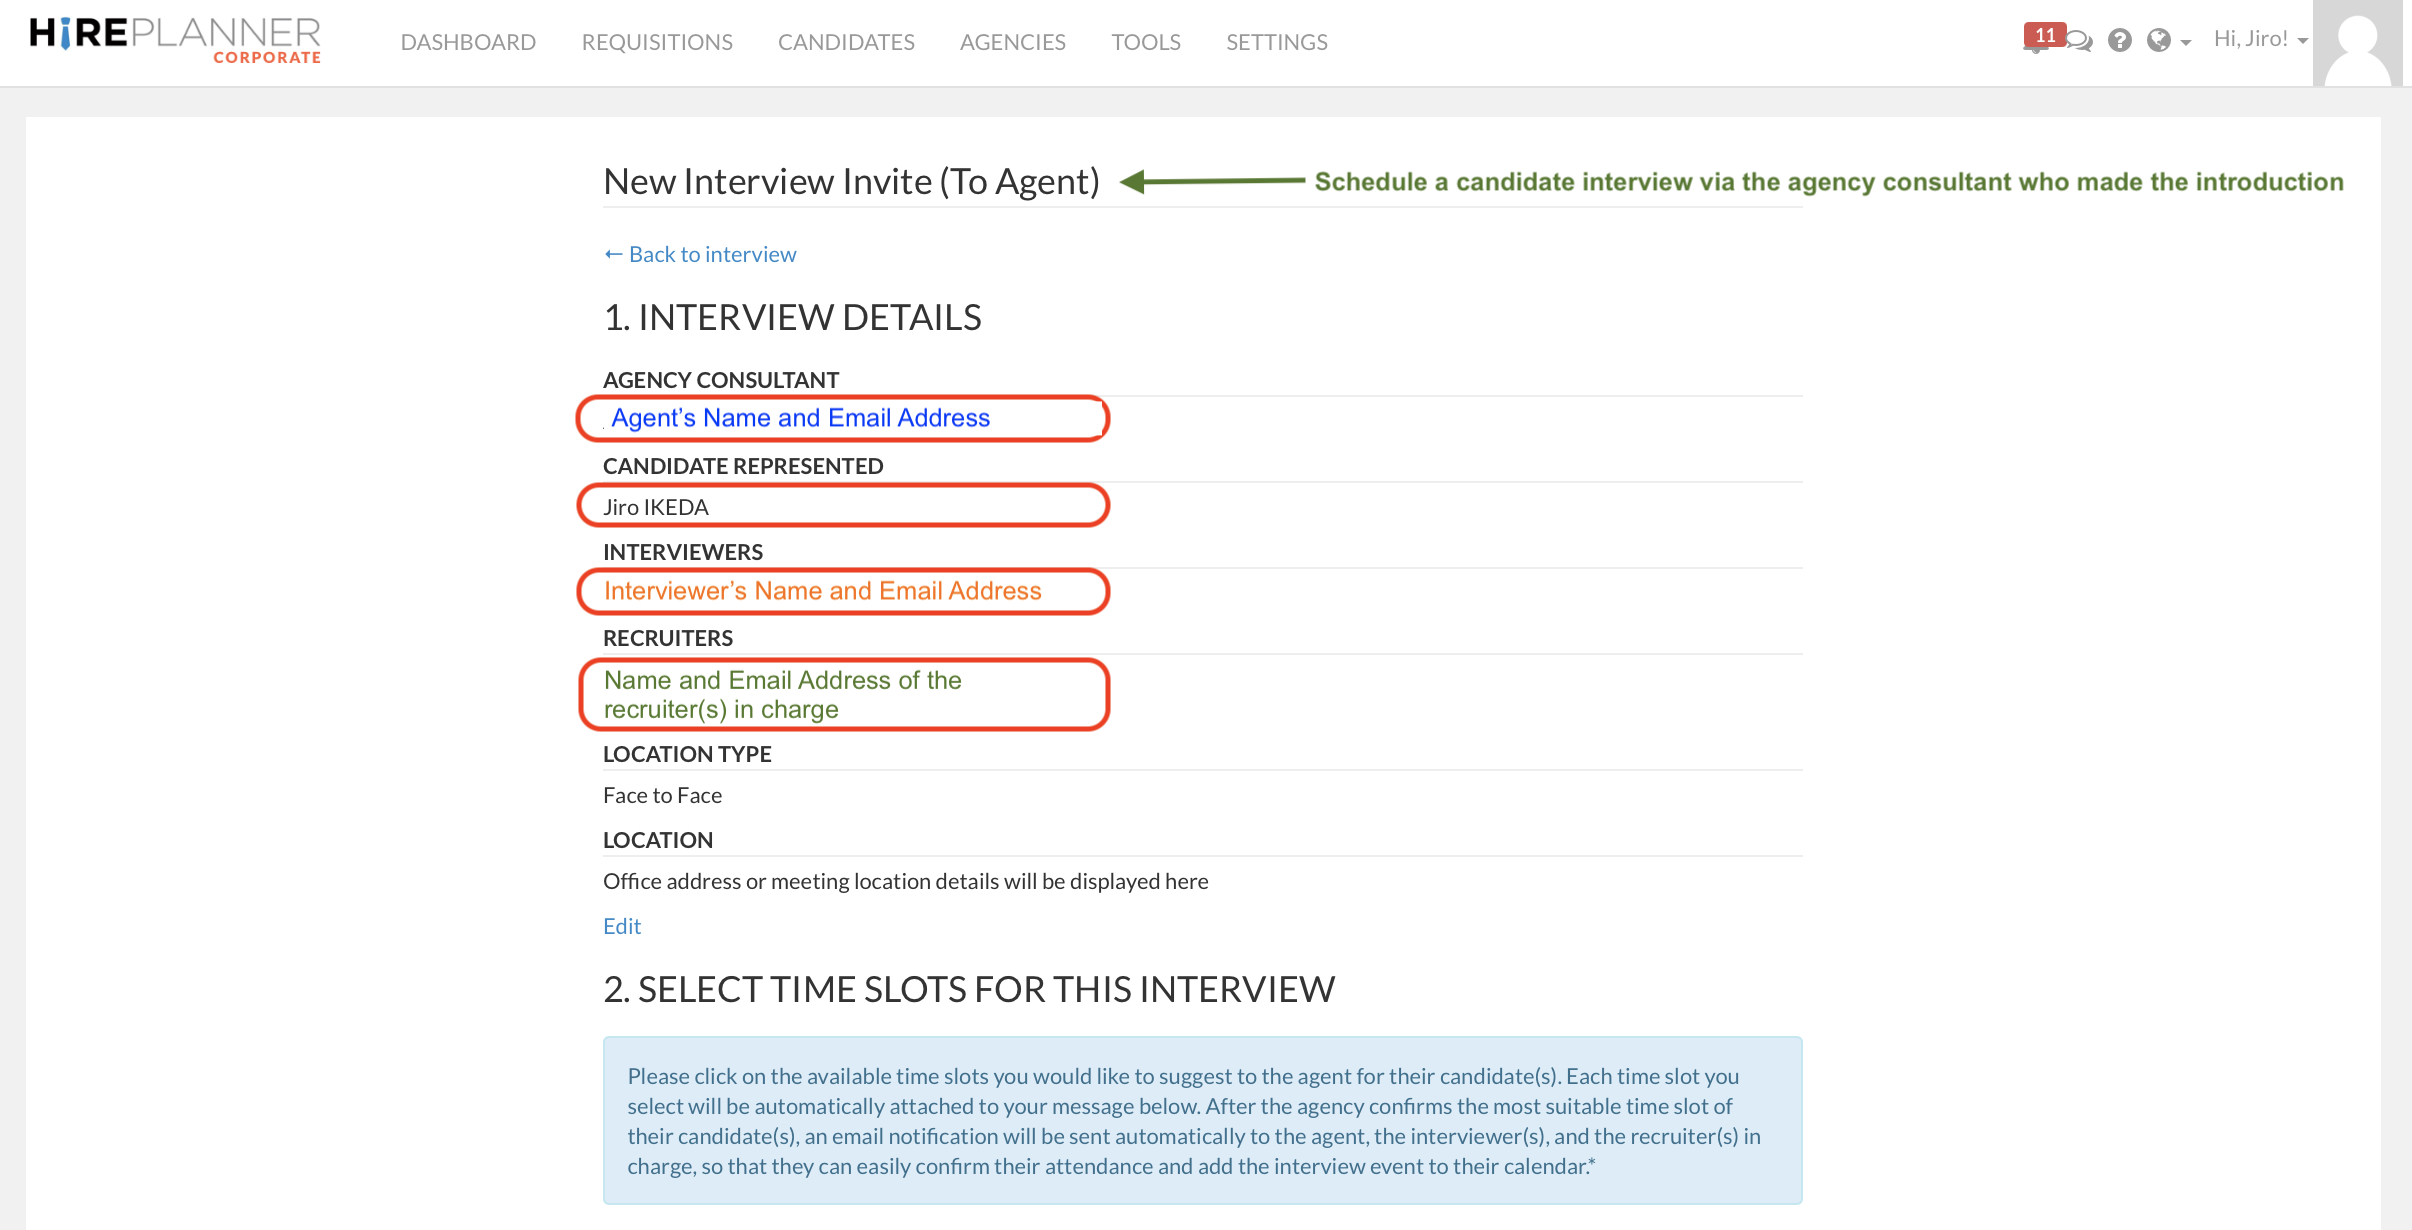Image resolution: width=2412 pixels, height=1230 pixels.
Task: Open the Dashboard menu item
Action: coord(468,42)
